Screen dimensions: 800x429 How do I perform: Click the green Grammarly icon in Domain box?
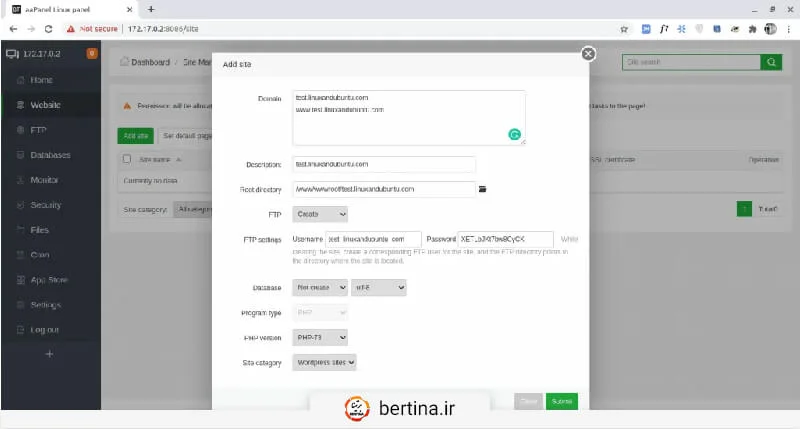click(x=515, y=134)
